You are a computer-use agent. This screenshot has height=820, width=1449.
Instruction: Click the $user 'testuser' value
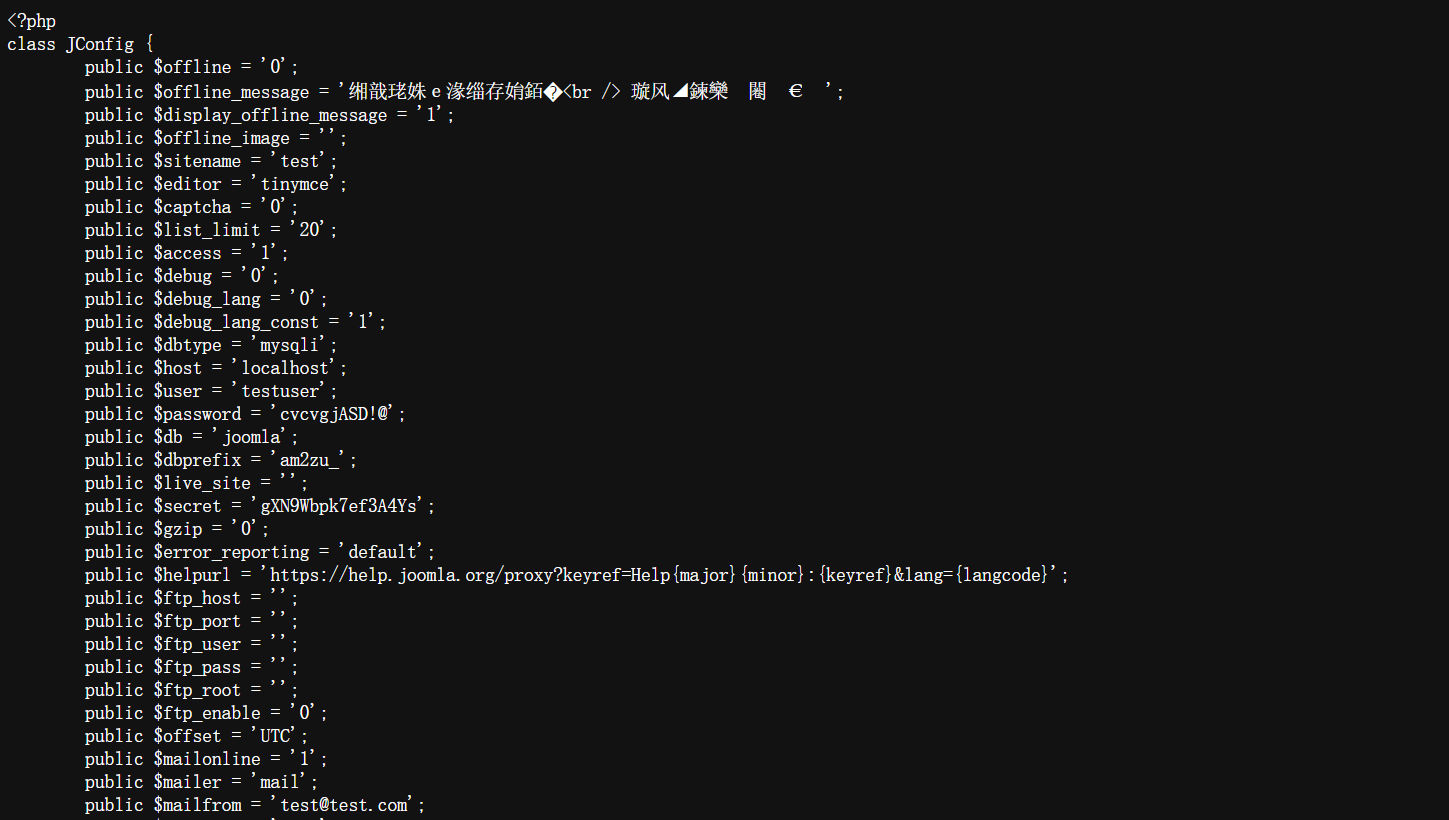tap(284, 390)
